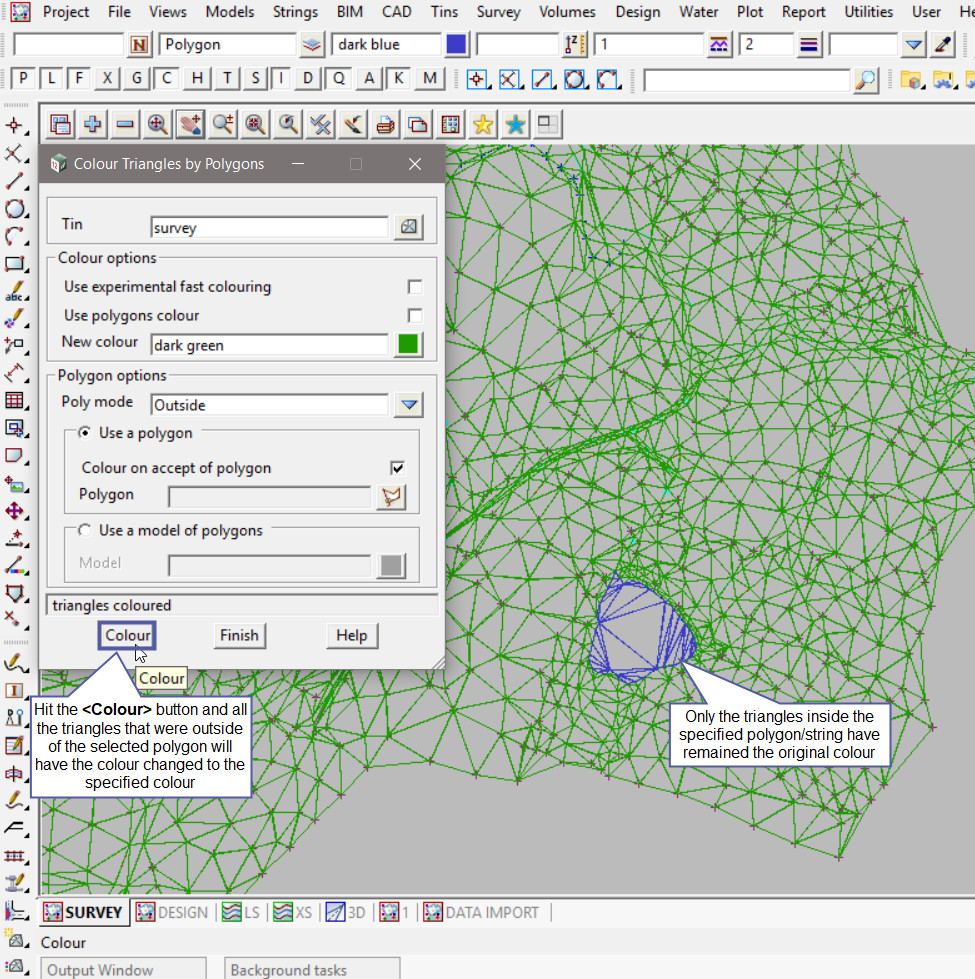Image resolution: width=975 pixels, height=979 pixels.
Task: Click the yellow star icon in view toolbar
Action: pos(483,124)
